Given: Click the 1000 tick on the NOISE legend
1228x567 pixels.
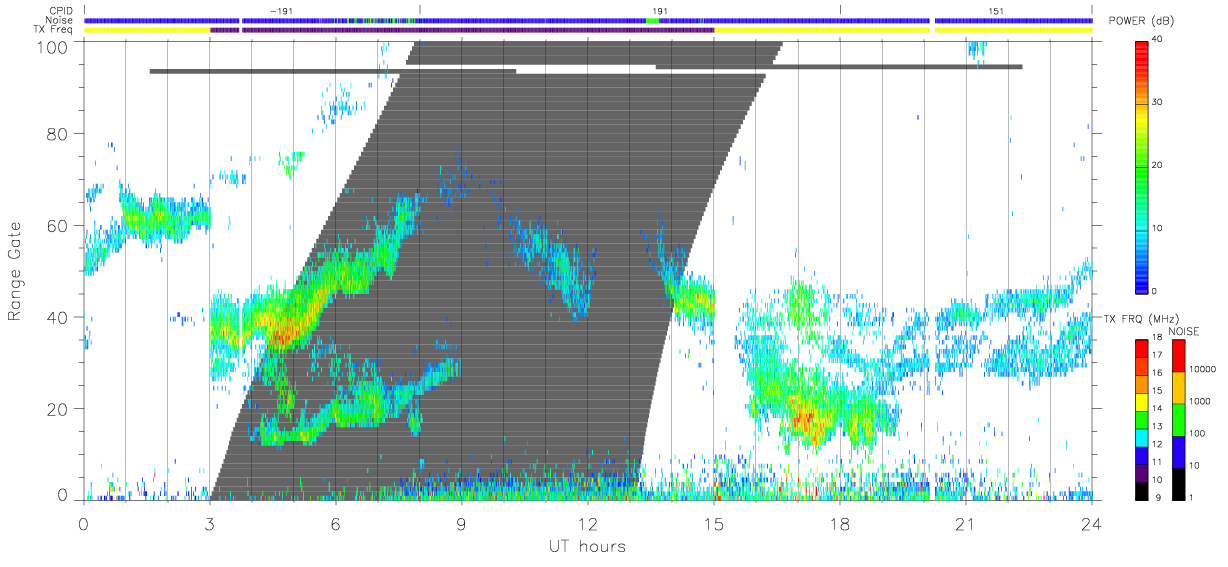Looking at the screenshot, I should tap(1202, 401).
